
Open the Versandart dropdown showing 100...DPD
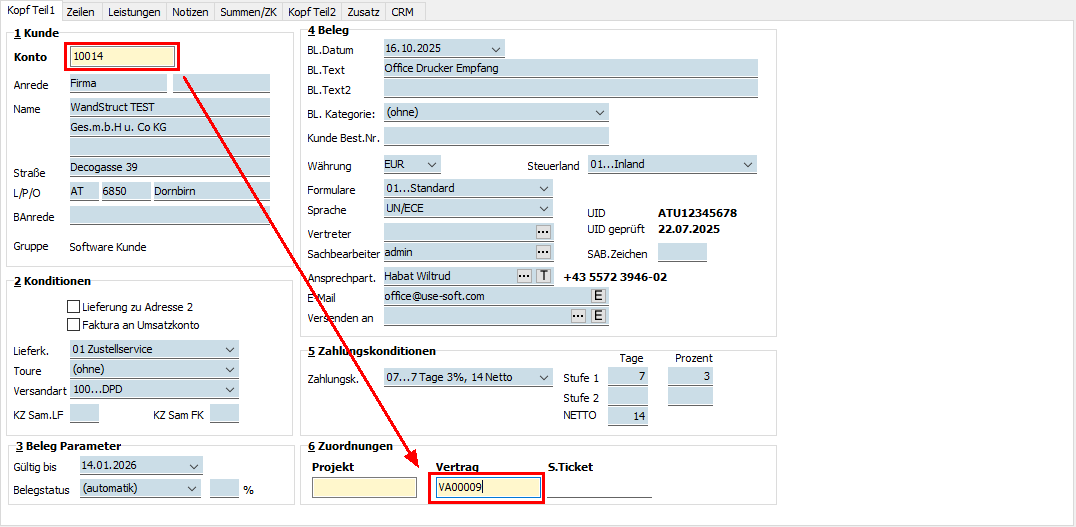[230, 389]
